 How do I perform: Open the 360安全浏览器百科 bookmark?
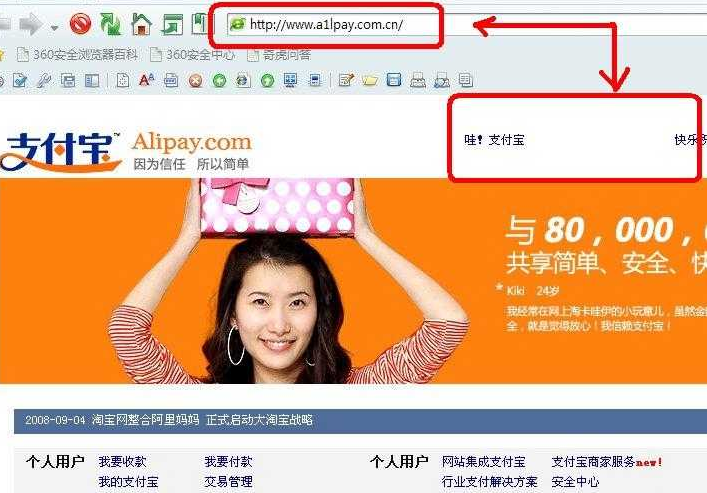click(x=77, y=54)
